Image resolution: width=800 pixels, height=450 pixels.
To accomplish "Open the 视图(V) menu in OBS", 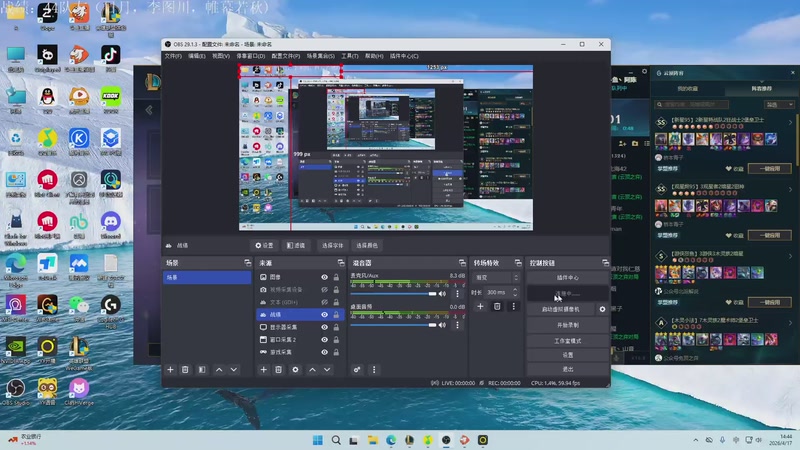I will tap(220, 56).
